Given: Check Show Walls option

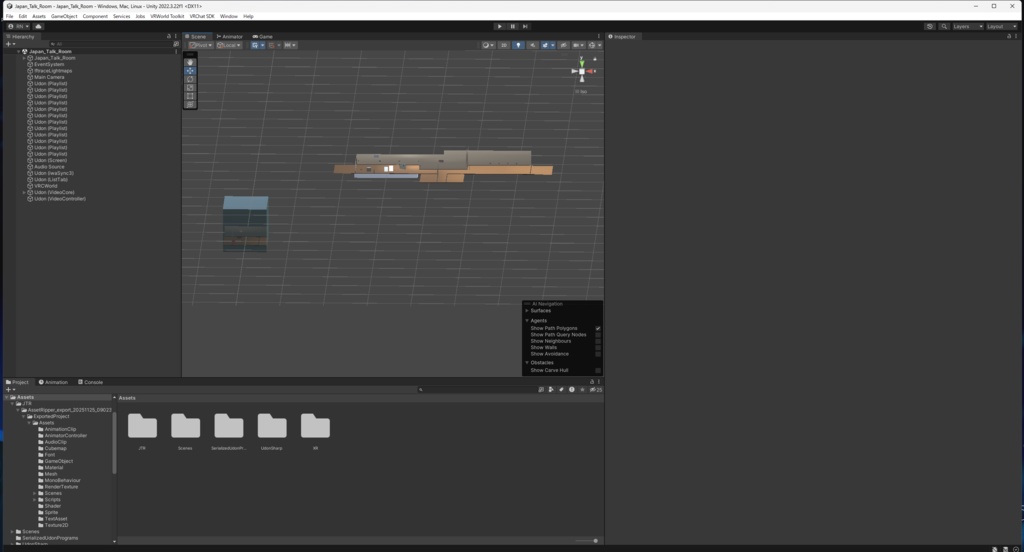Looking at the screenshot, I should tap(598, 348).
